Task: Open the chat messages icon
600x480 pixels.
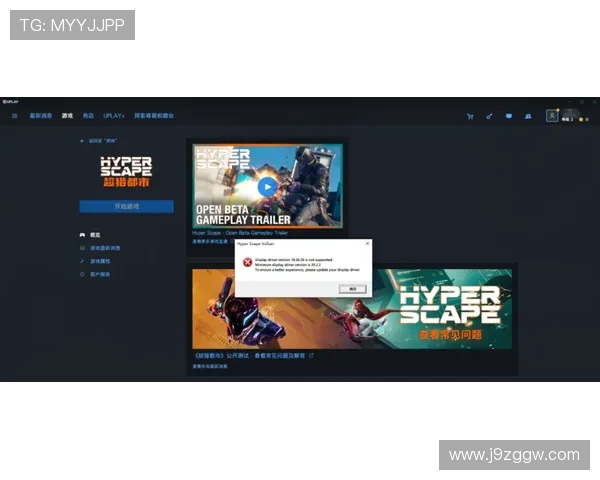Action: (508, 116)
